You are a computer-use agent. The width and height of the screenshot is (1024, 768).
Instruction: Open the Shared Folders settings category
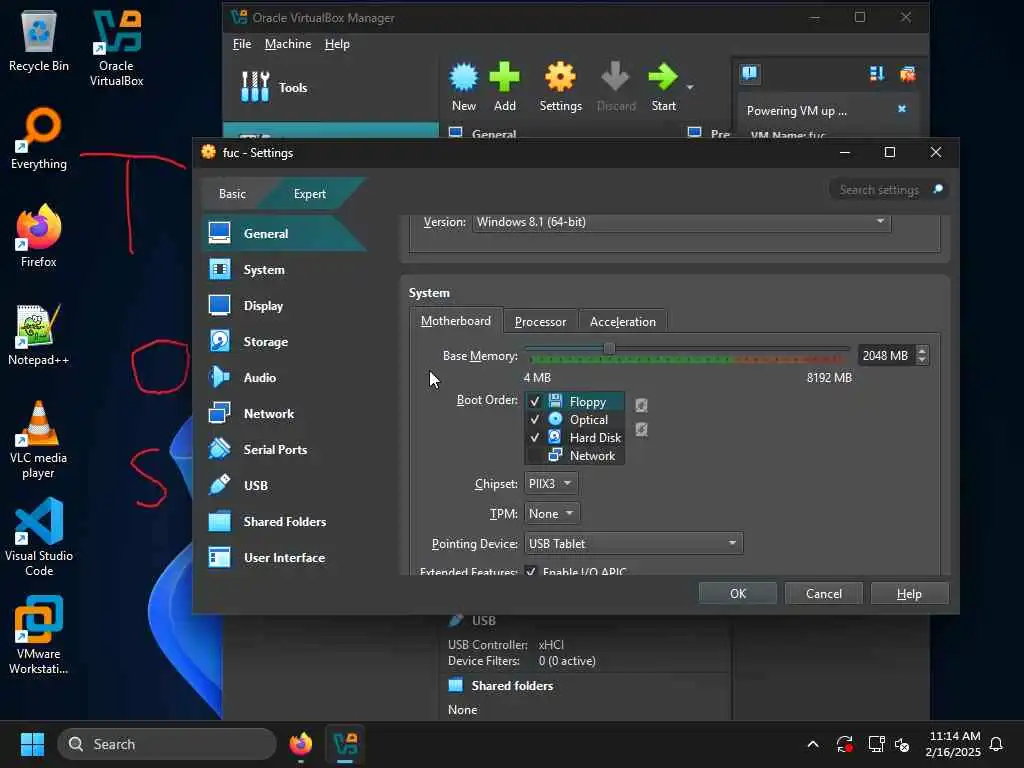pos(282,521)
